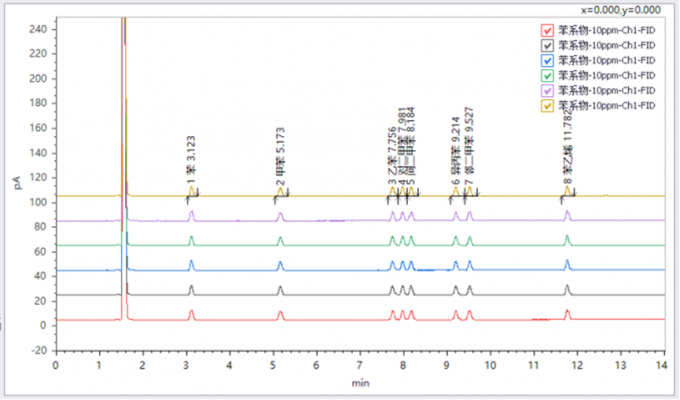Toggle the black trace legend checkbox
The height and width of the screenshot is (400, 680).
click(x=547, y=44)
